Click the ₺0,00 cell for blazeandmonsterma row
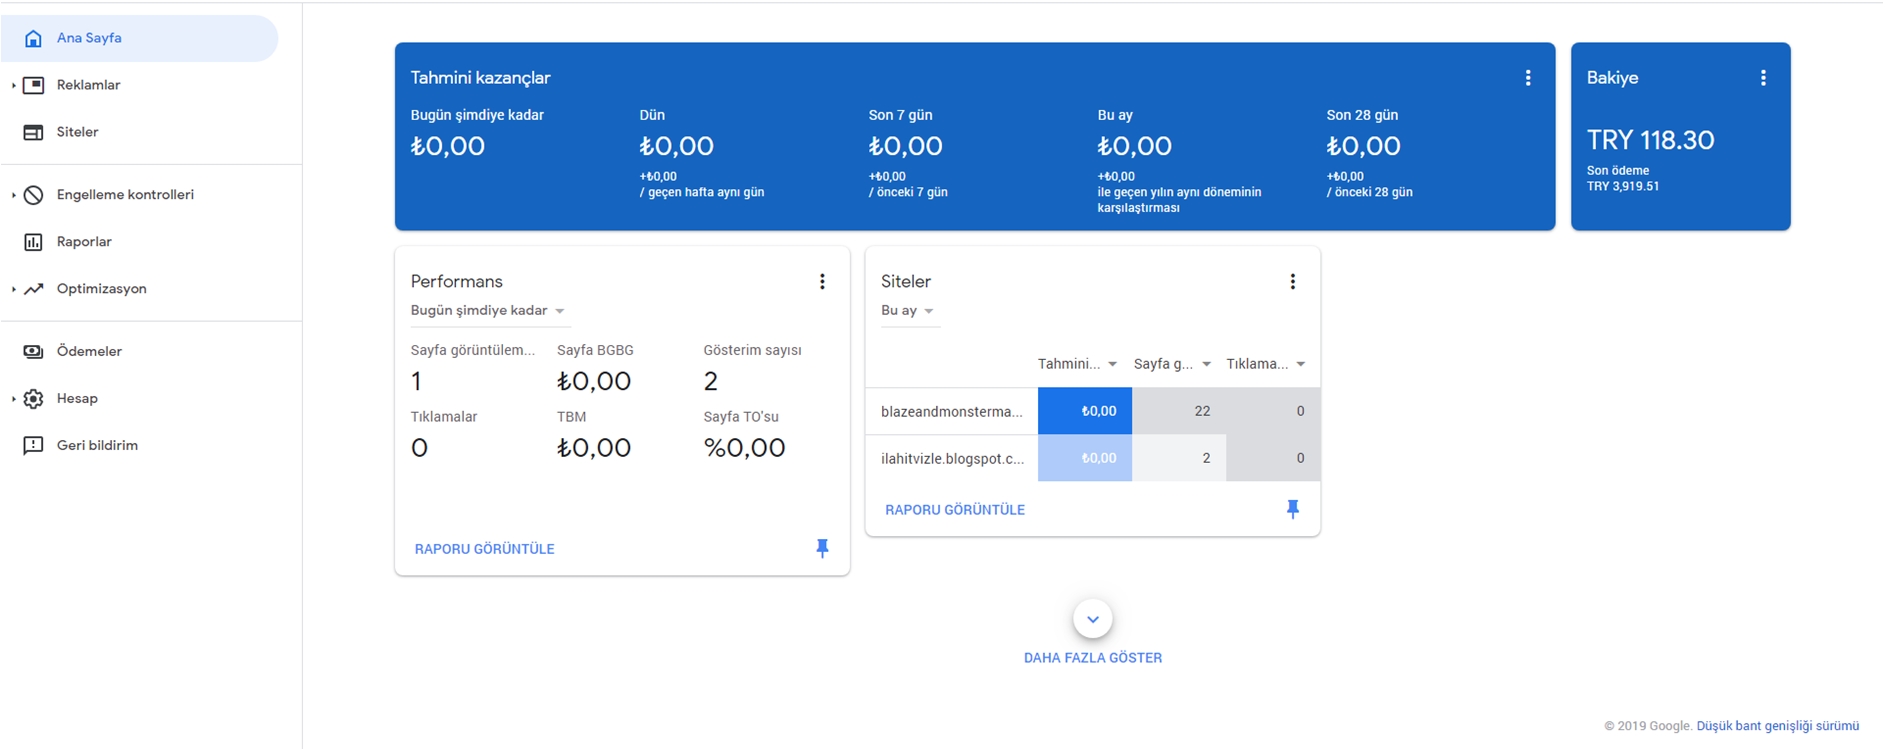Viewport: 1892px width, 749px height. 1085,411
